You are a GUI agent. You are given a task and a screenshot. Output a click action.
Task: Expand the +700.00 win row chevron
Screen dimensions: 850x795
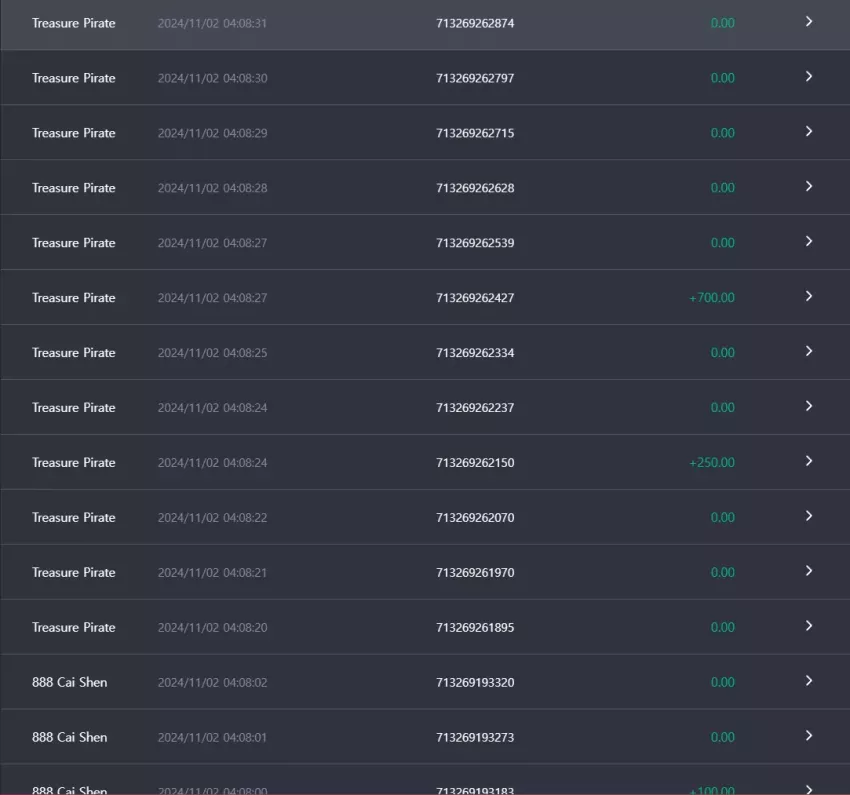(x=808, y=296)
